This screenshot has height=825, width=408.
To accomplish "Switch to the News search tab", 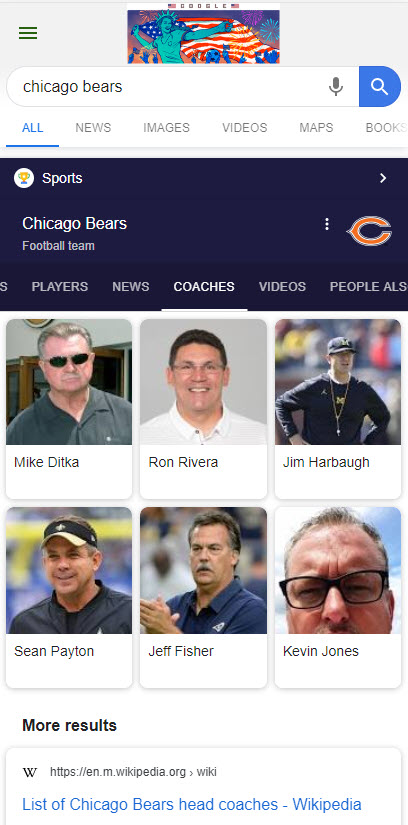I will (x=93, y=128).
